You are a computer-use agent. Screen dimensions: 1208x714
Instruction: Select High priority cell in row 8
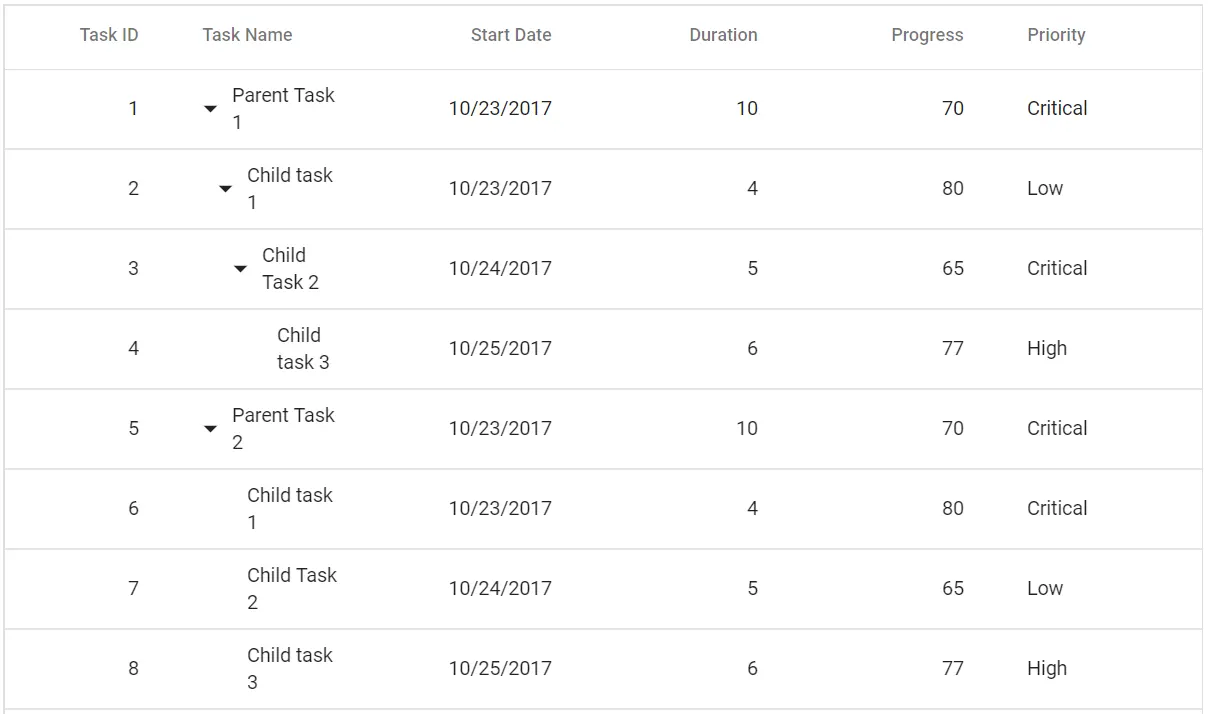(x=1046, y=669)
